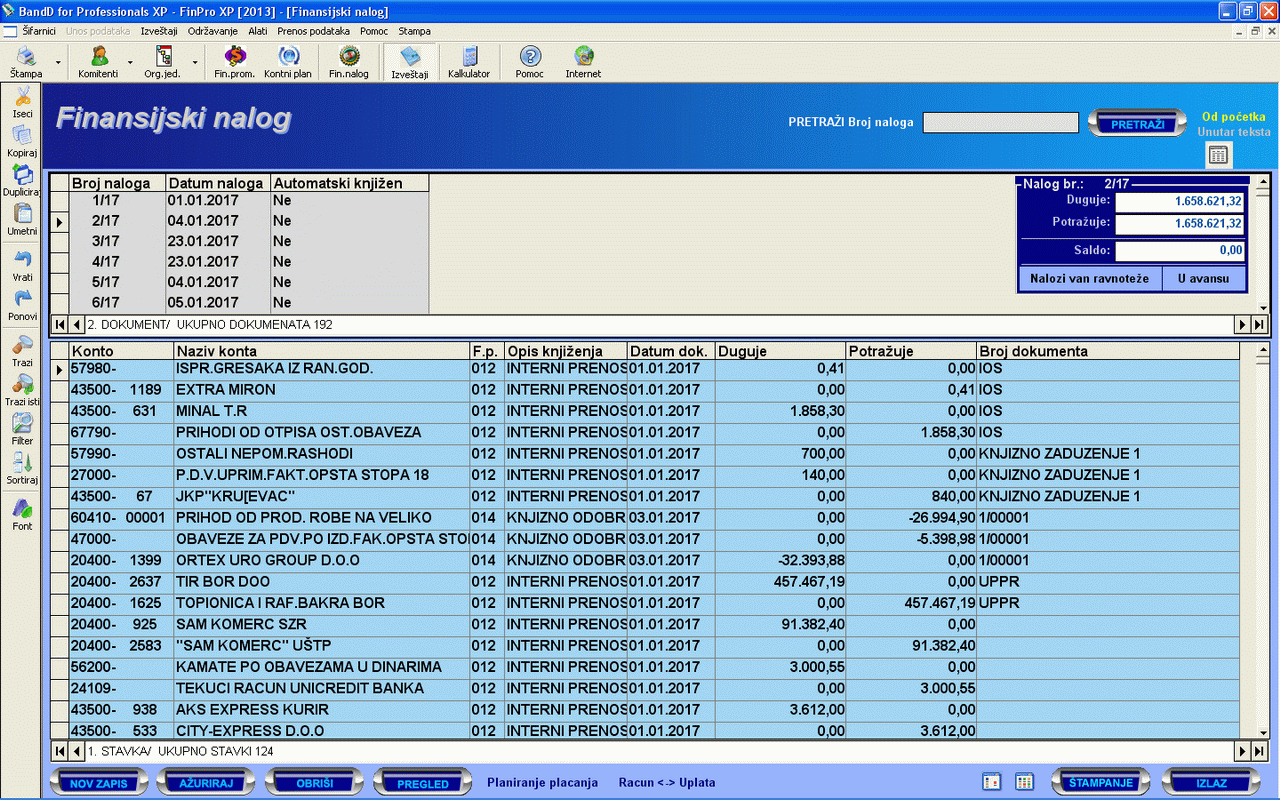Go to next record in stavki navigator
Image resolution: width=1280 pixels, height=800 pixels.
coord(1243,751)
